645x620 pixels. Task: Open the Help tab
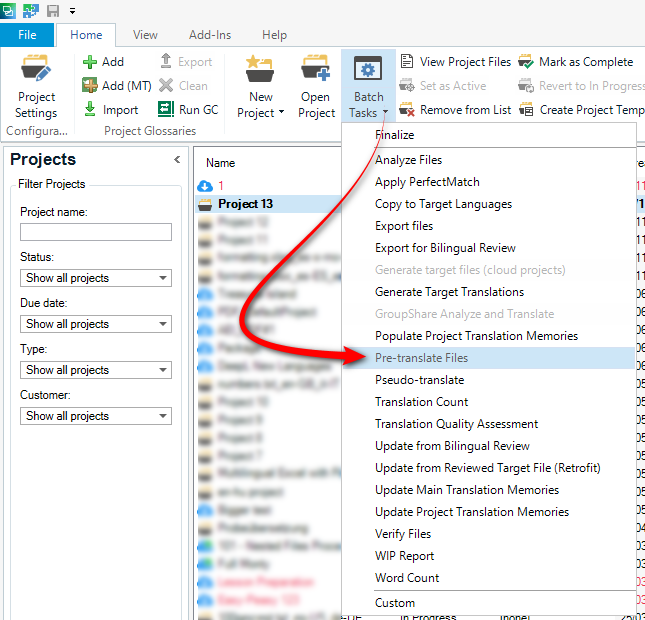click(x=274, y=35)
